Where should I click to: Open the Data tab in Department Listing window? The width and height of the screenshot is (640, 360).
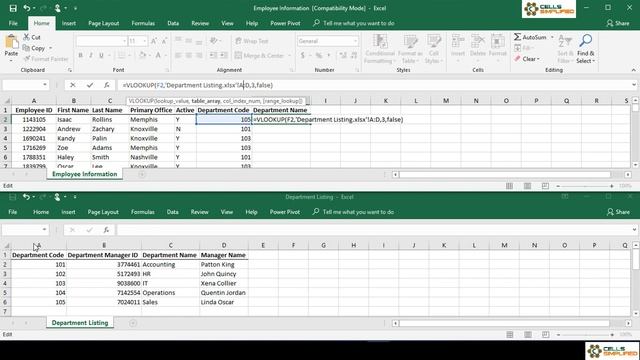click(x=172, y=212)
